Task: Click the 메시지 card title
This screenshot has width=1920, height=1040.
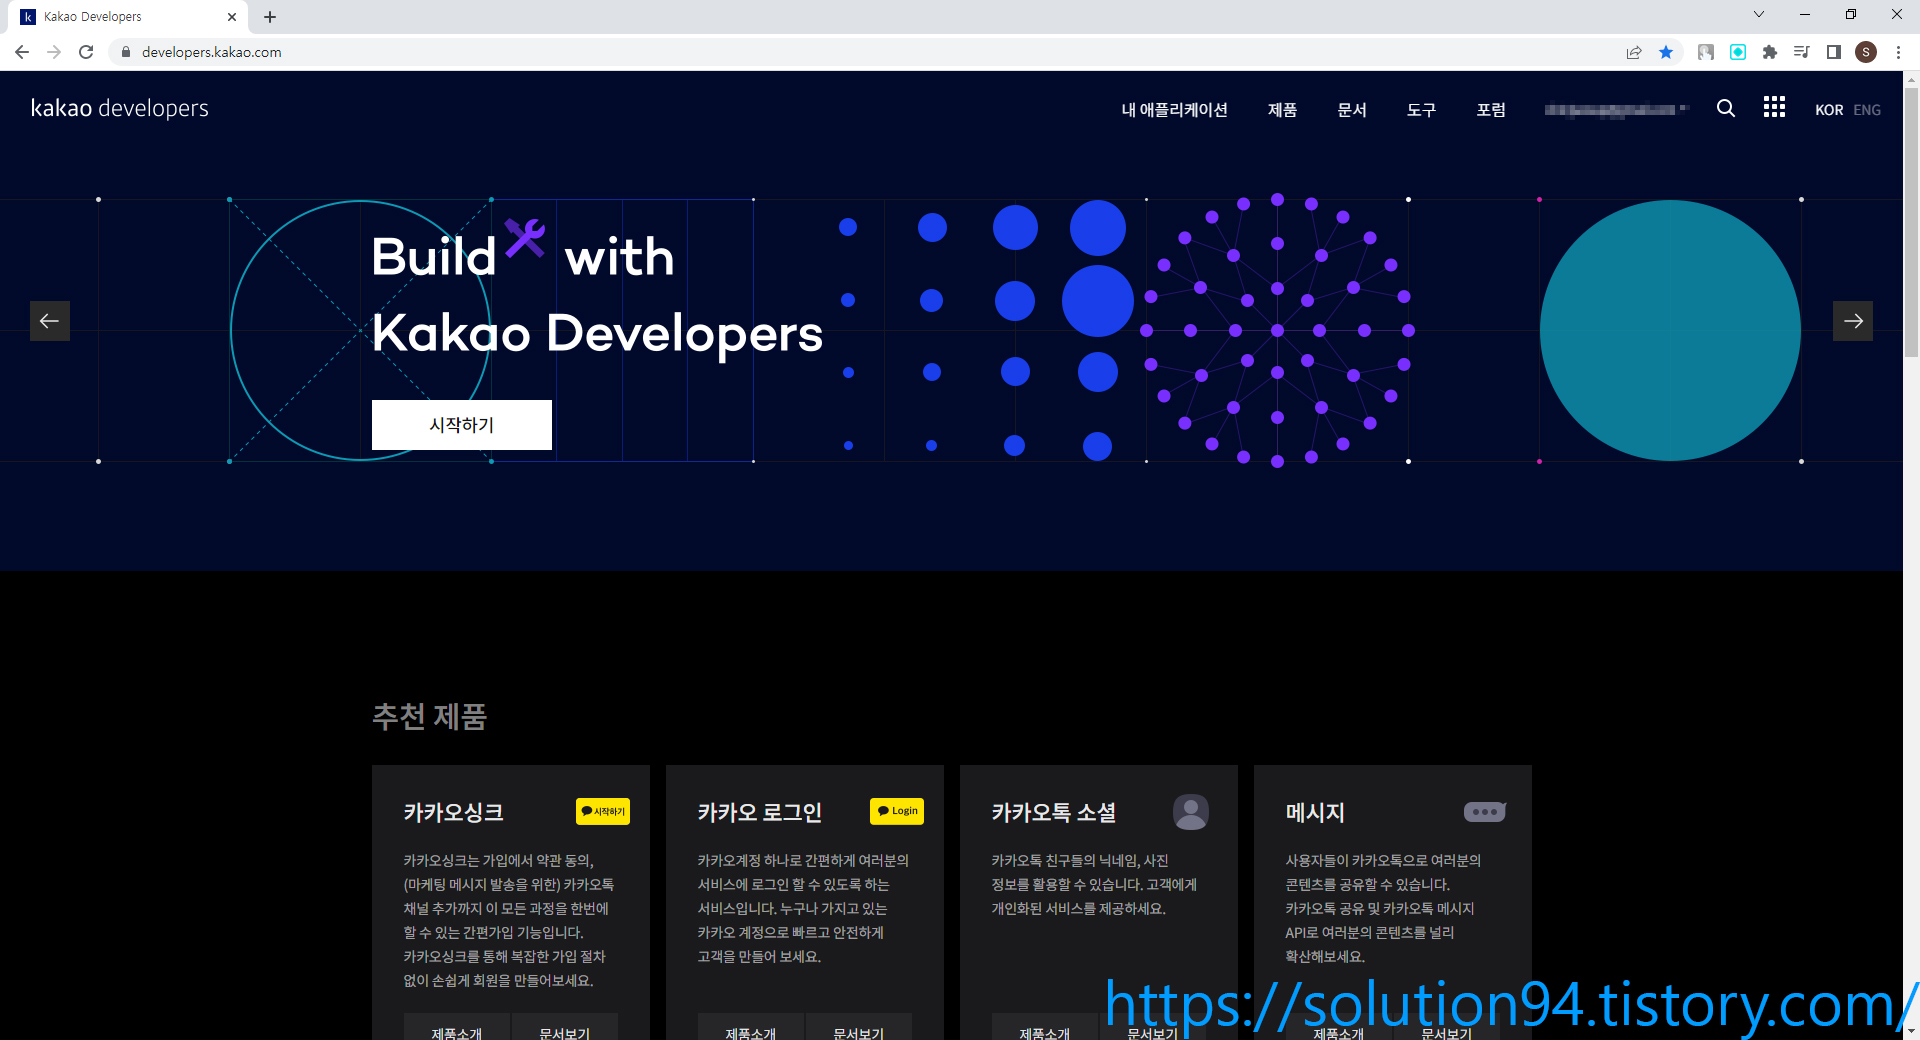Action: (1315, 812)
